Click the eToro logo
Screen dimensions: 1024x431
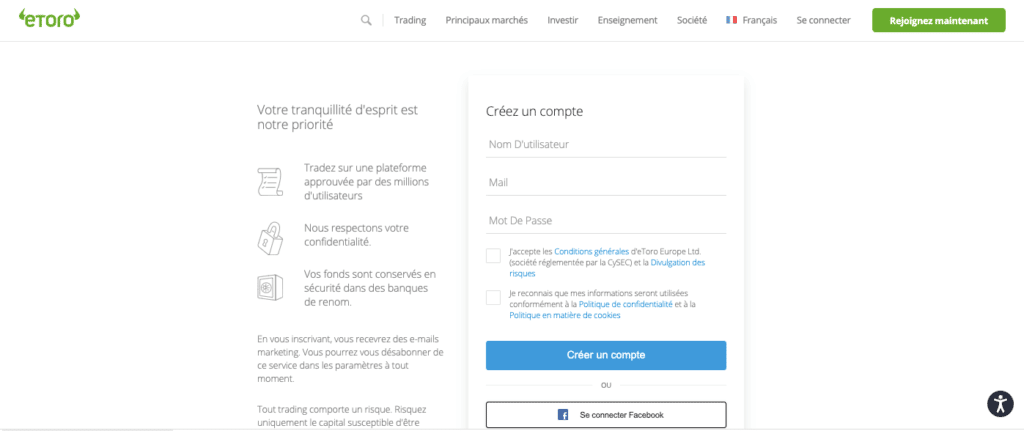coord(50,19)
